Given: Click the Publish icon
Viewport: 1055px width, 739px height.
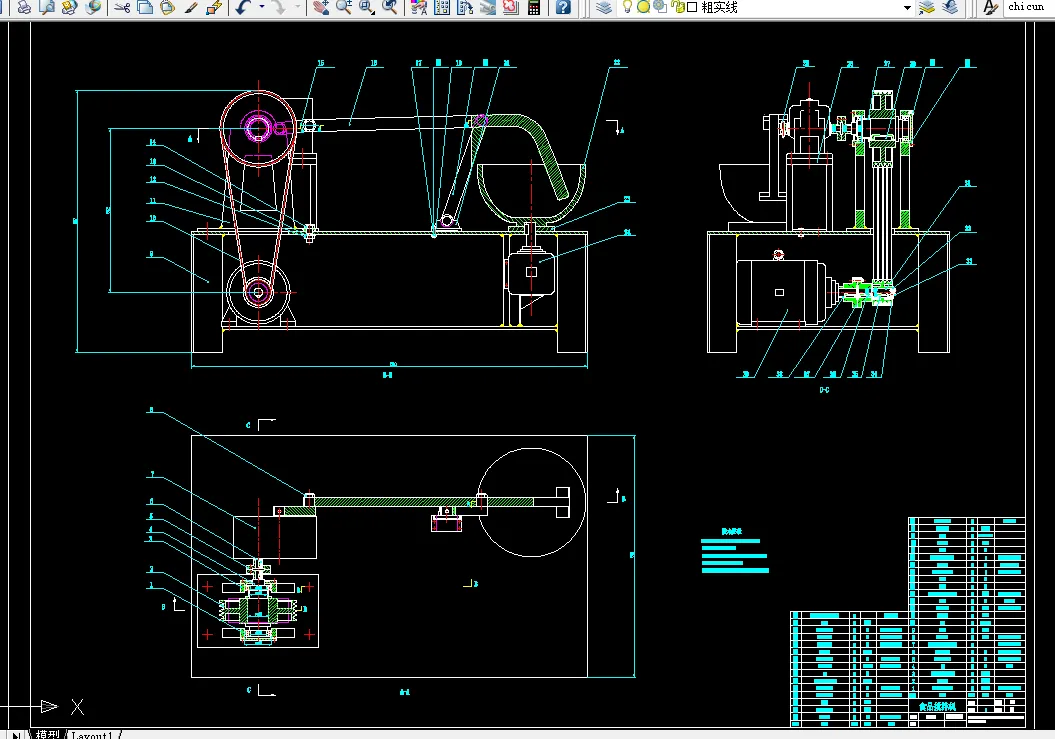Looking at the screenshot, I should coord(69,7).
